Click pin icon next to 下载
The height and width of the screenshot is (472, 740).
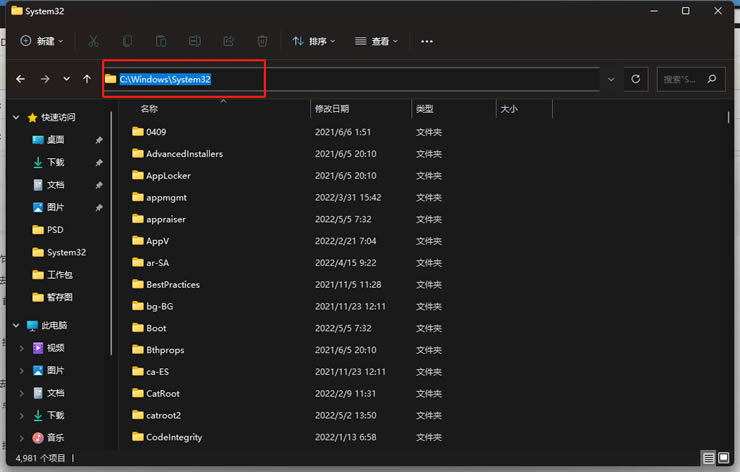click(99, 163)
